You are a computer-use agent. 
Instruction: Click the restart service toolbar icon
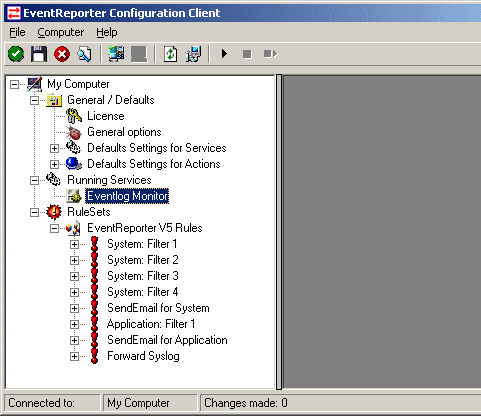(x=270, y=54)
